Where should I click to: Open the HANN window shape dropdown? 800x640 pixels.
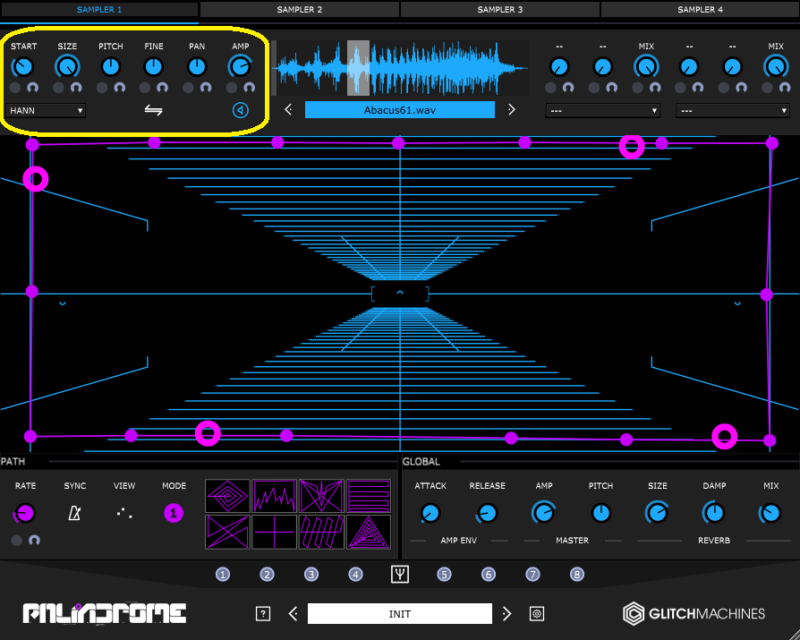click(46, 110)
